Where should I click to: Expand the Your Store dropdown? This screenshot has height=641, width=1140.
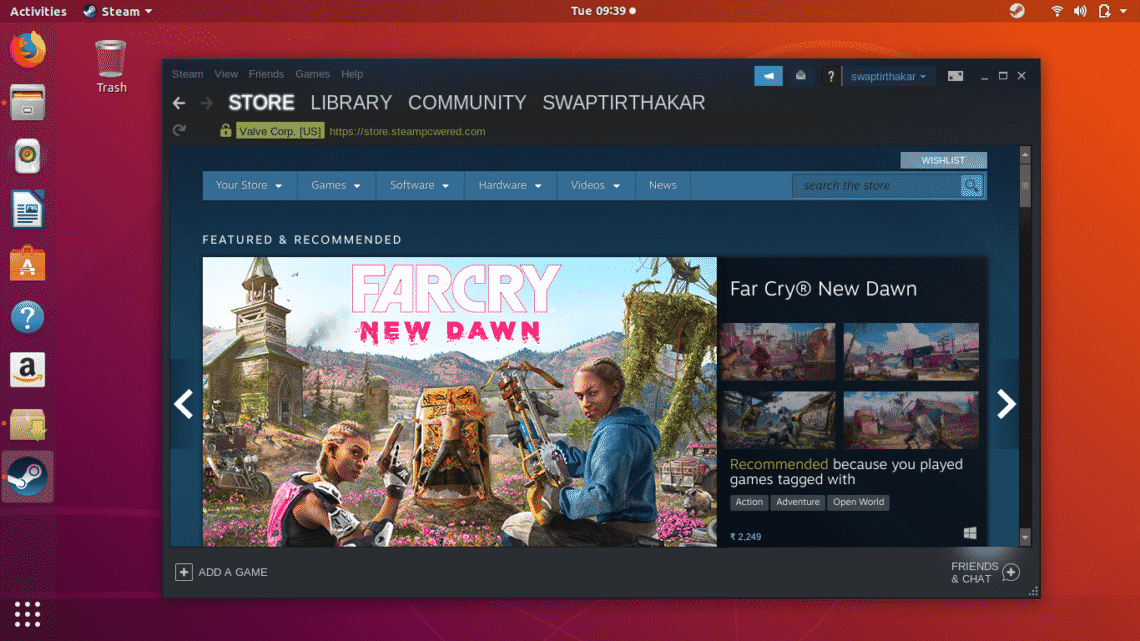249,185
